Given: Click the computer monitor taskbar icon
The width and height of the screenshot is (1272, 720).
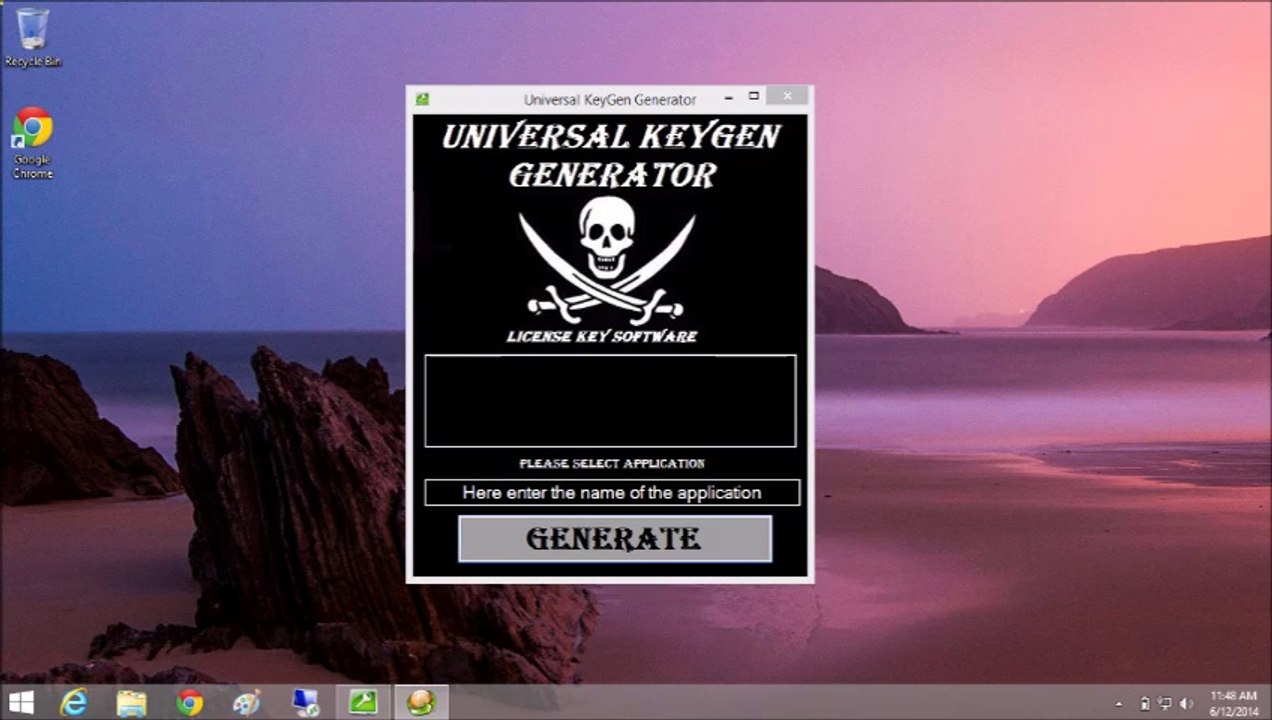Looking at the screenshot, I should click(x=305, y=703).
